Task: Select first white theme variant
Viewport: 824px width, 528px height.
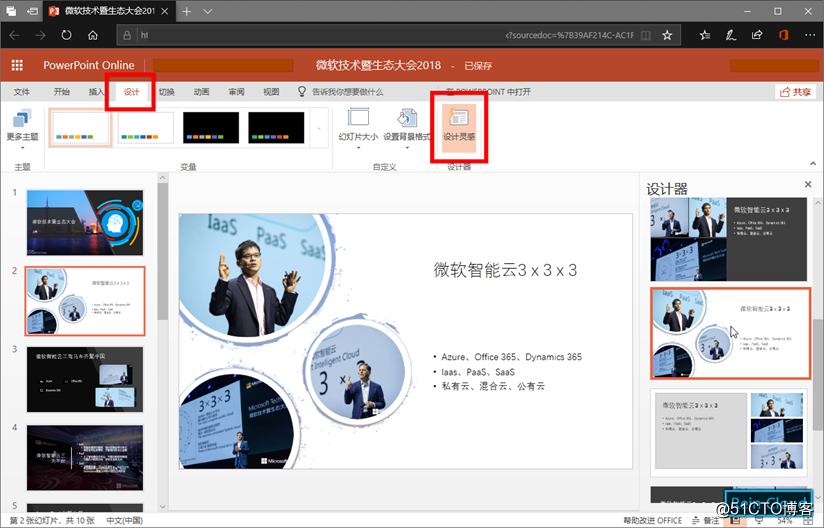Action: (81, 127)
